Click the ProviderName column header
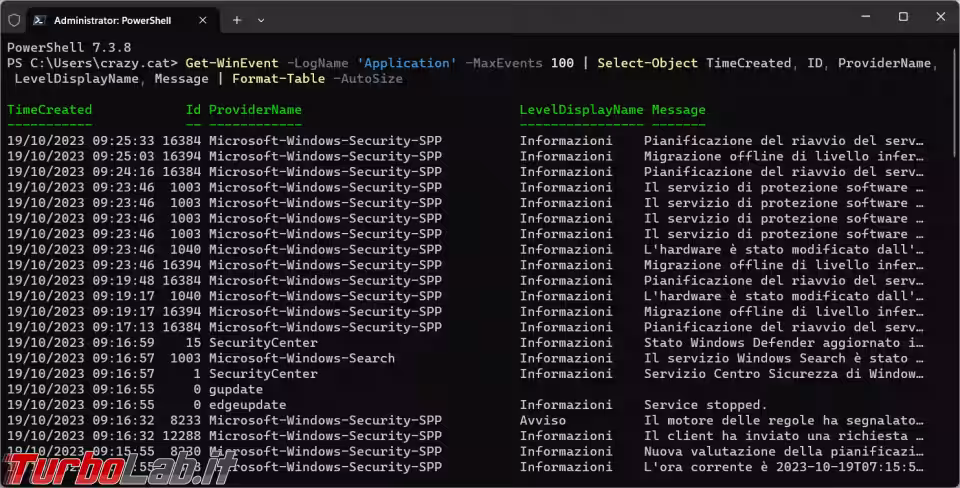Screen dimensions: 960x488 coord(255,110)
